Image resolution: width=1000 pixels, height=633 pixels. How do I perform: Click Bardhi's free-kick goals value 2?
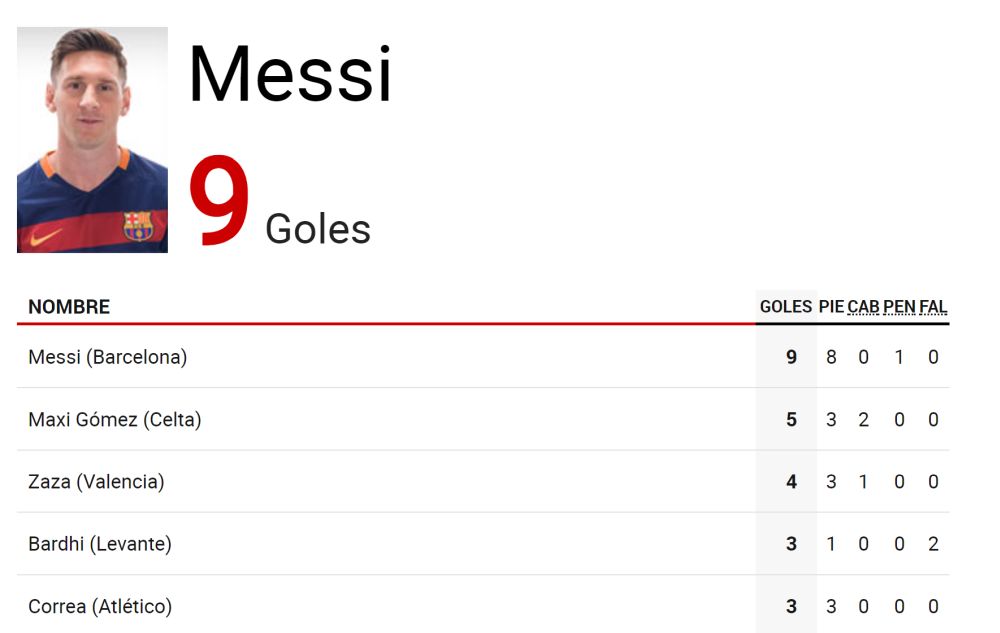point(933,544)
